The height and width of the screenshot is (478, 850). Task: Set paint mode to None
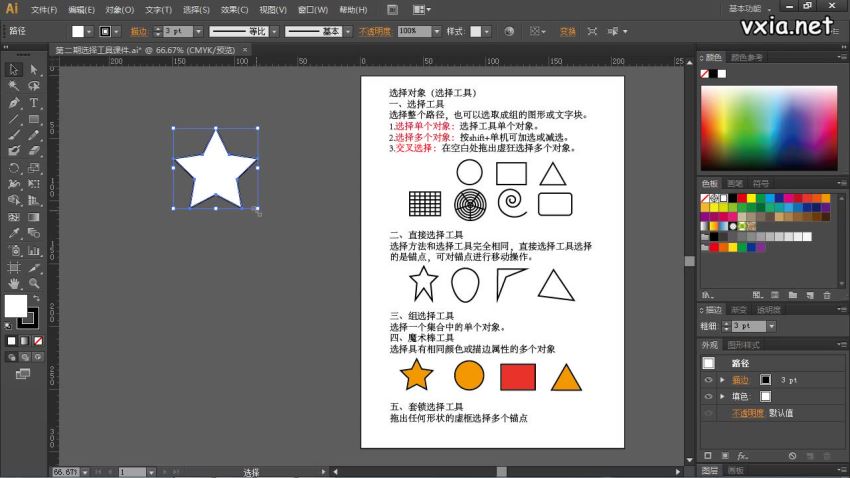tap(38, 341)
